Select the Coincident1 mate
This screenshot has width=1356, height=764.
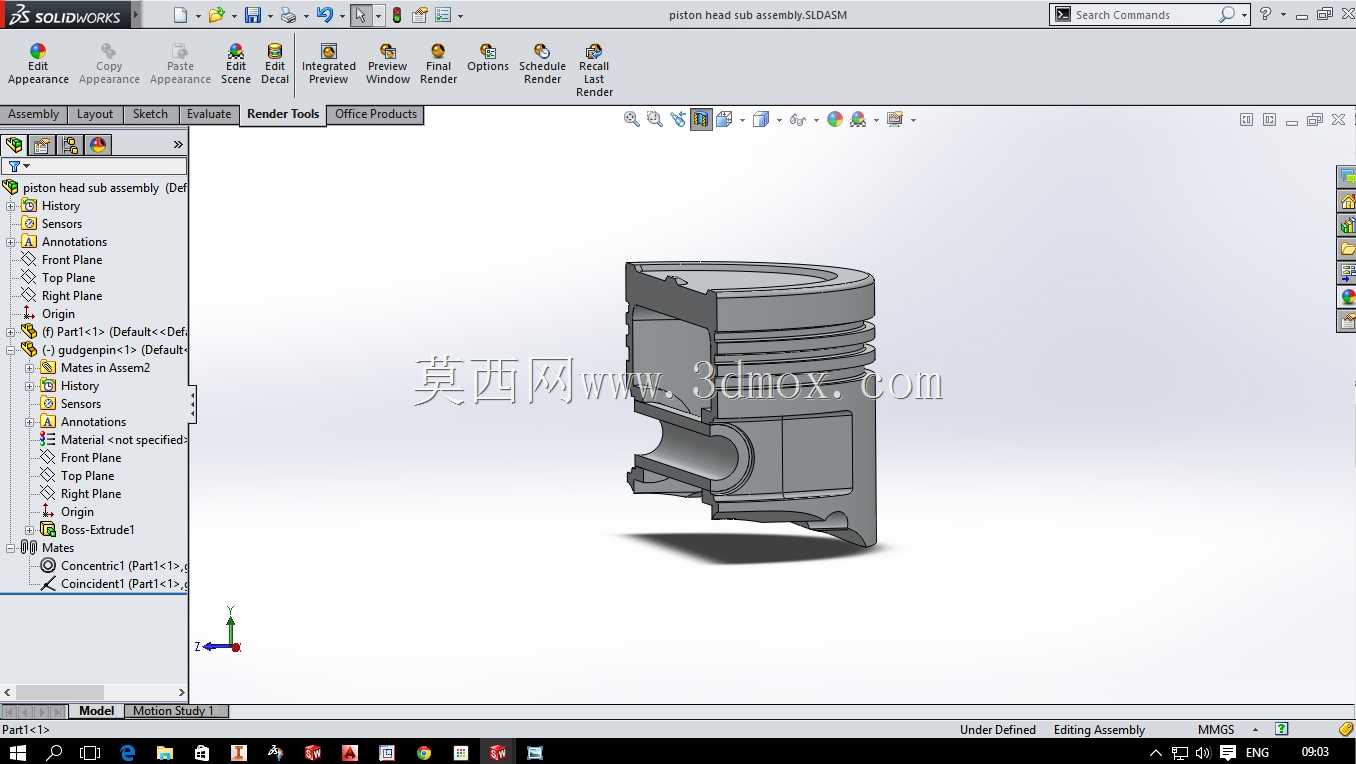point(112,584)
